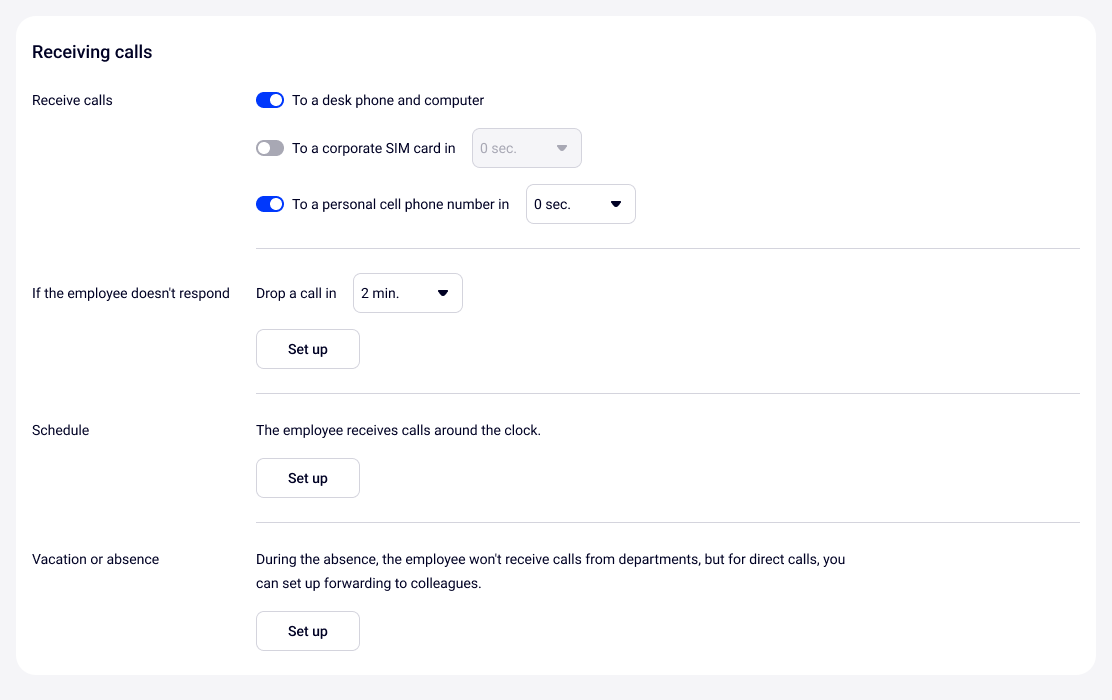Click the greyed arrow in corporate SIM dropdown
Screen dimensions: 1112x700
click(x=562, y=148)
